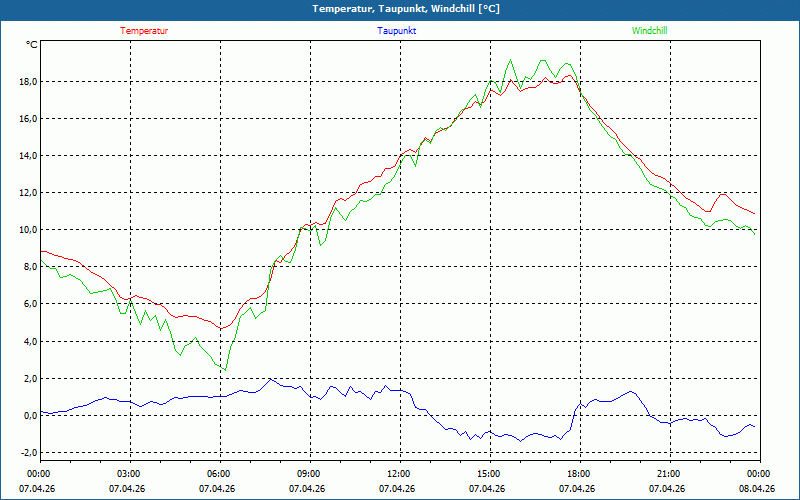Click the 15:00 time axis label
800x500 pixels.
click(487, 474)
